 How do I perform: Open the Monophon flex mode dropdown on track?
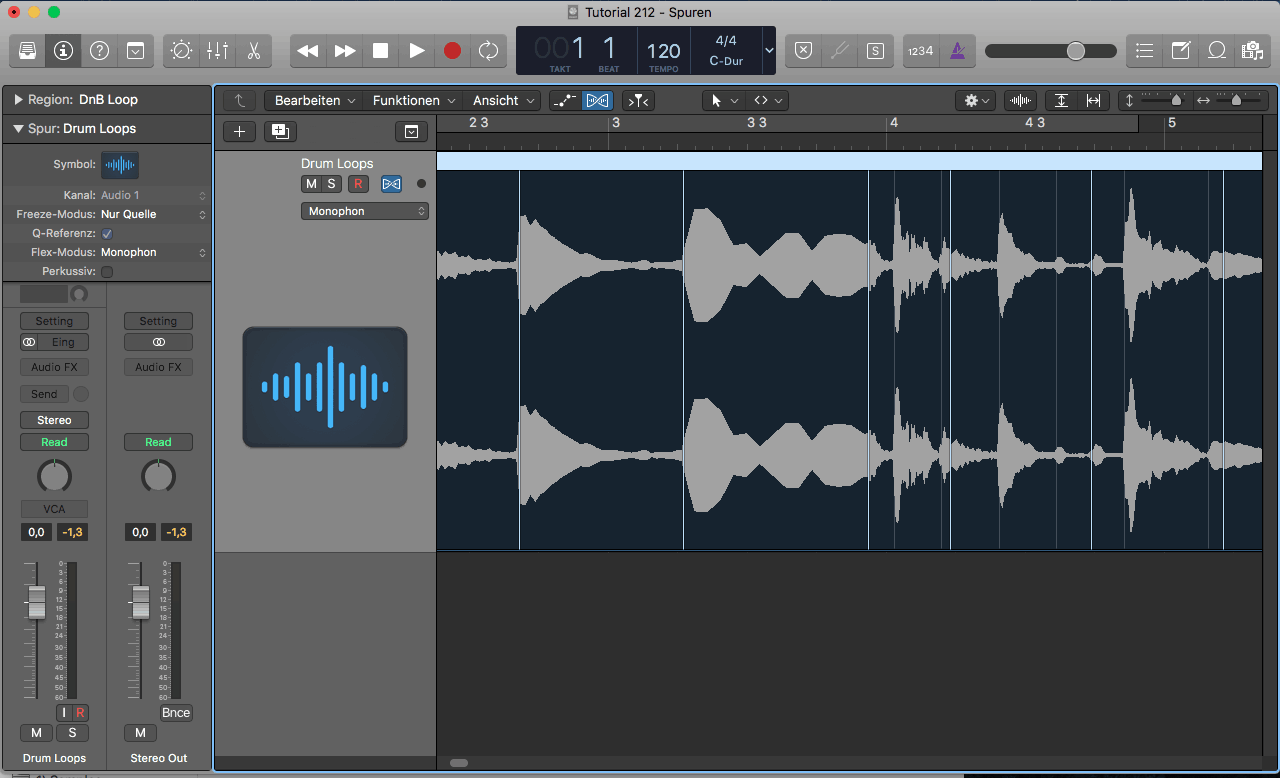365,211
